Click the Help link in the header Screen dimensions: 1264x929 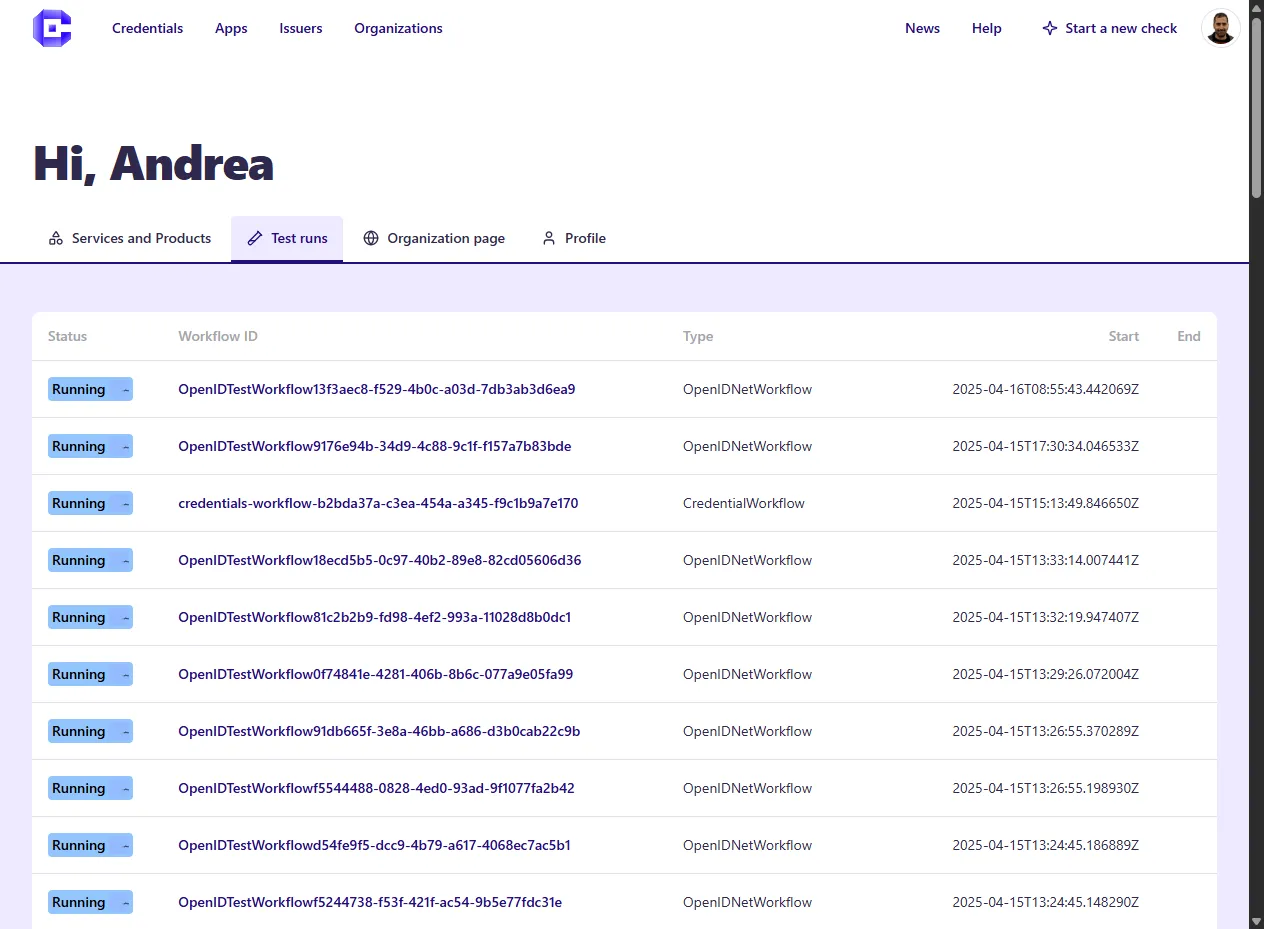[986, 28]
